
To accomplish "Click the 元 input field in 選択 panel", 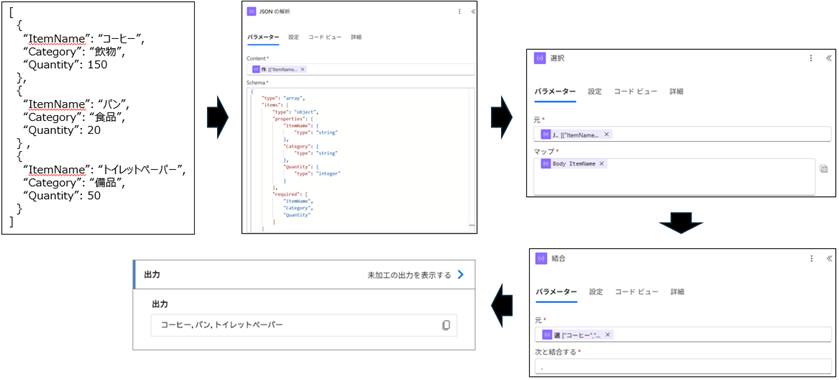I will (683, 134).
